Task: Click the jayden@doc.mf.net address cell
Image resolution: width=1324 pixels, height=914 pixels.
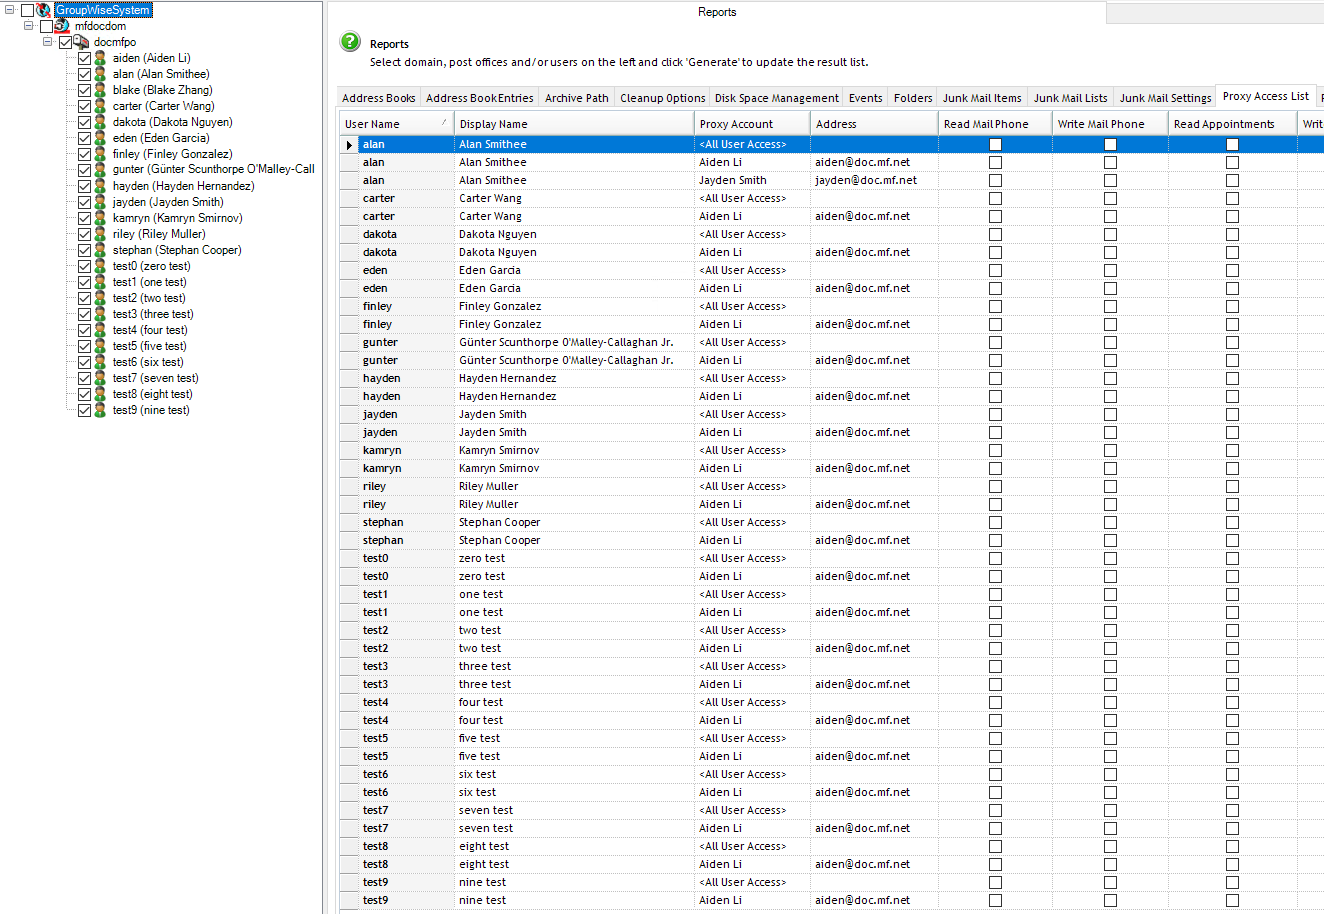Action: click(874, 181)
